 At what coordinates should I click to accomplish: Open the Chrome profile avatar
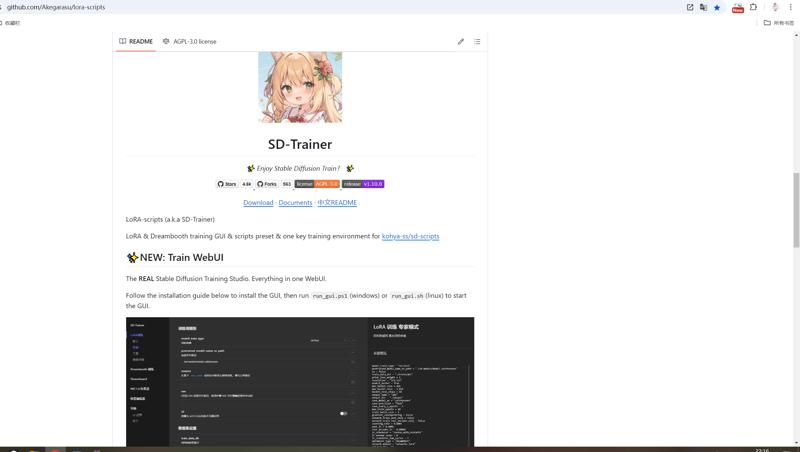click(x=775, y=7)
